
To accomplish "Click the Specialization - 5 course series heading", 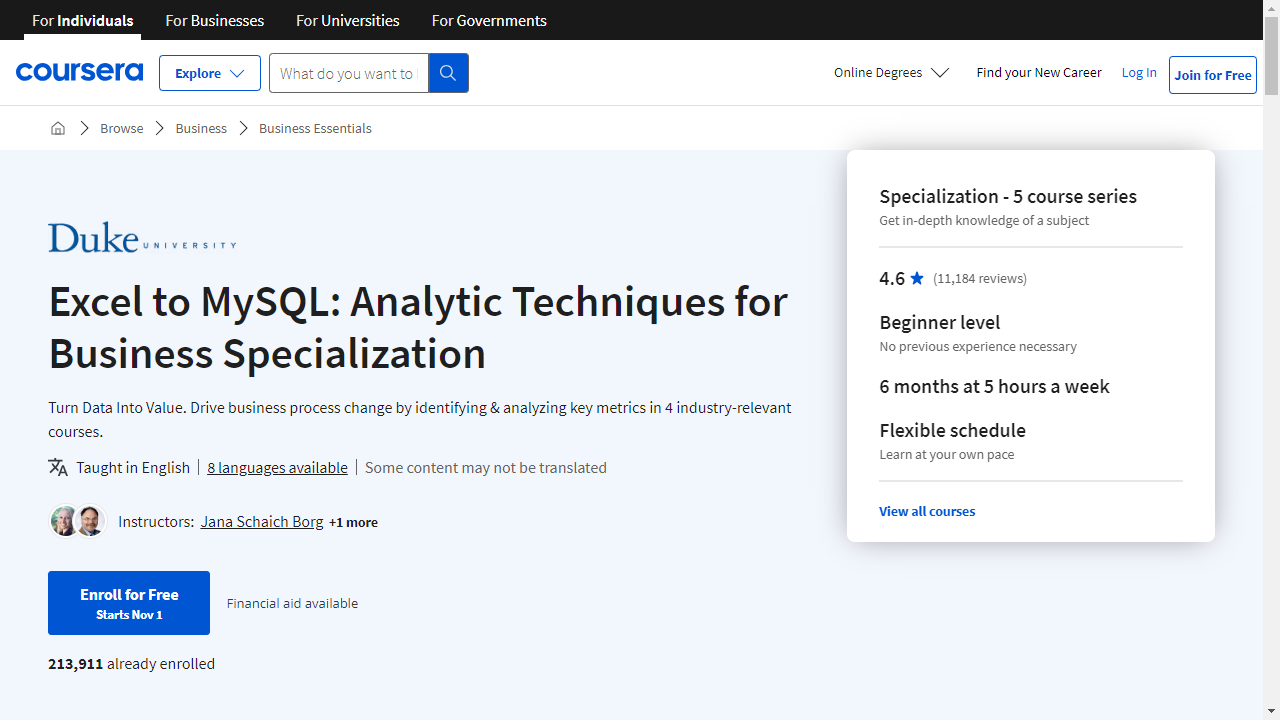I will pyautogui.click(x=1008, y=196).
